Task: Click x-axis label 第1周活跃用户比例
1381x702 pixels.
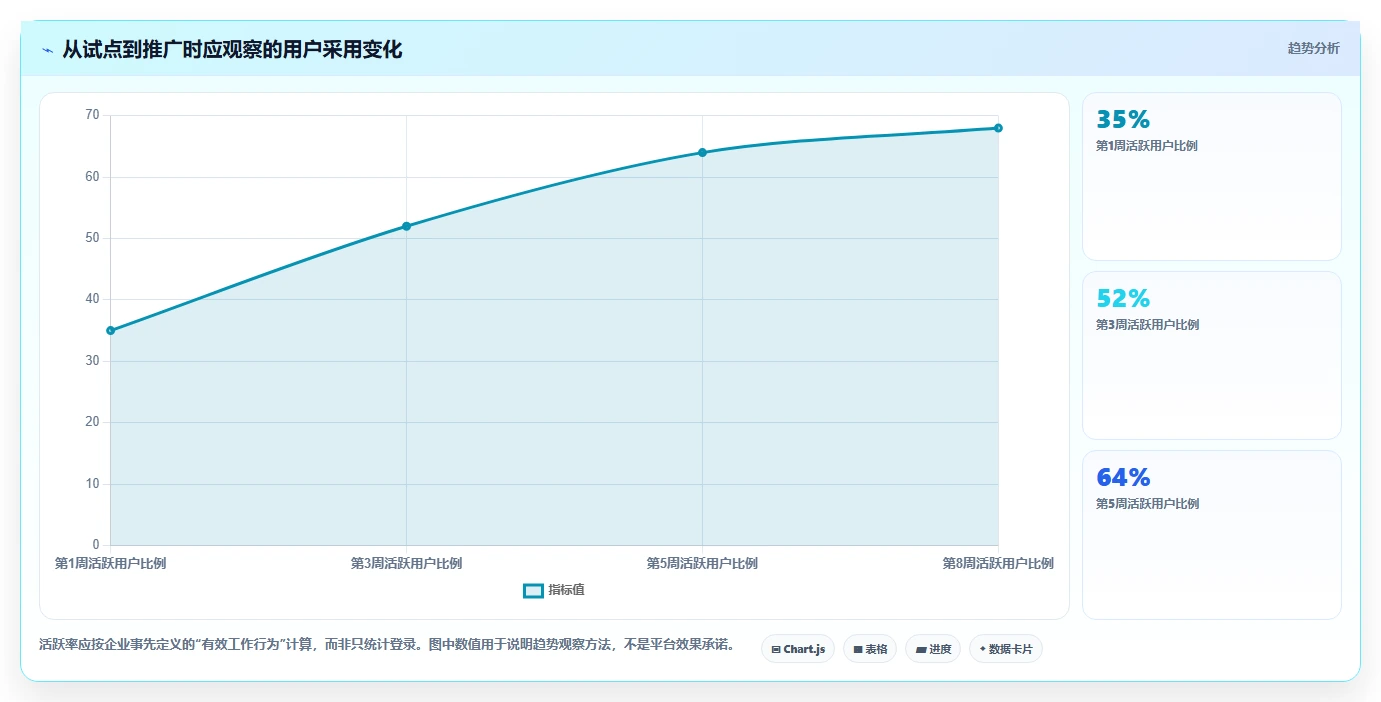Action: (110, 564)
